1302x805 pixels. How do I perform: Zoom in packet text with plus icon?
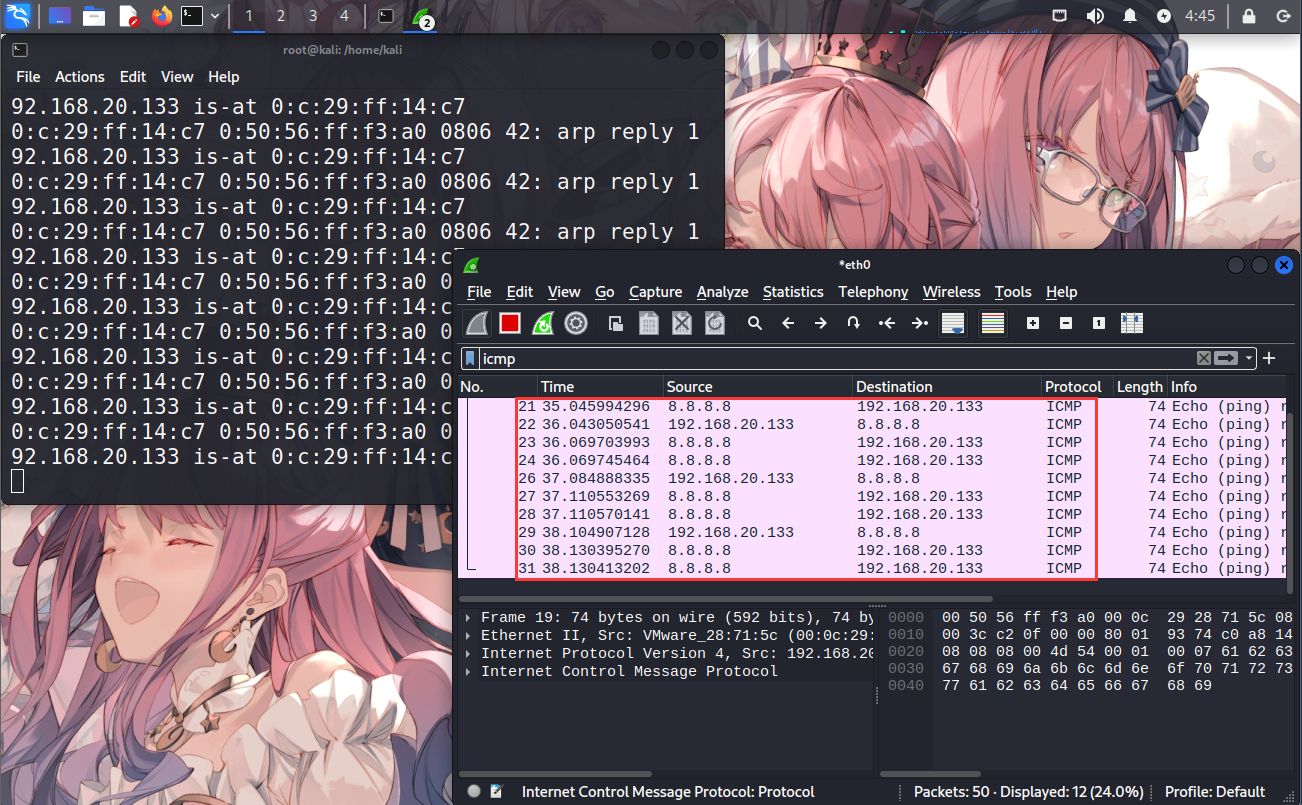(x=1033, y=323)
